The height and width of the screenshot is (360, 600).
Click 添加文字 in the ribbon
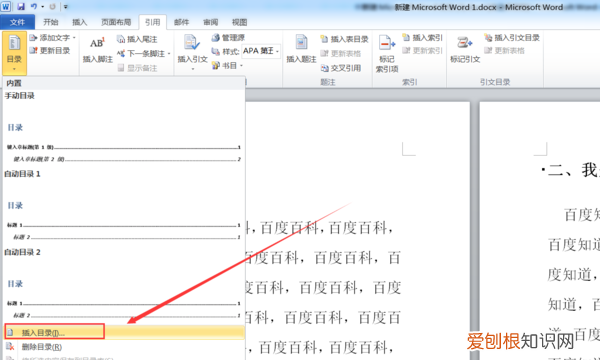(52, 38)
